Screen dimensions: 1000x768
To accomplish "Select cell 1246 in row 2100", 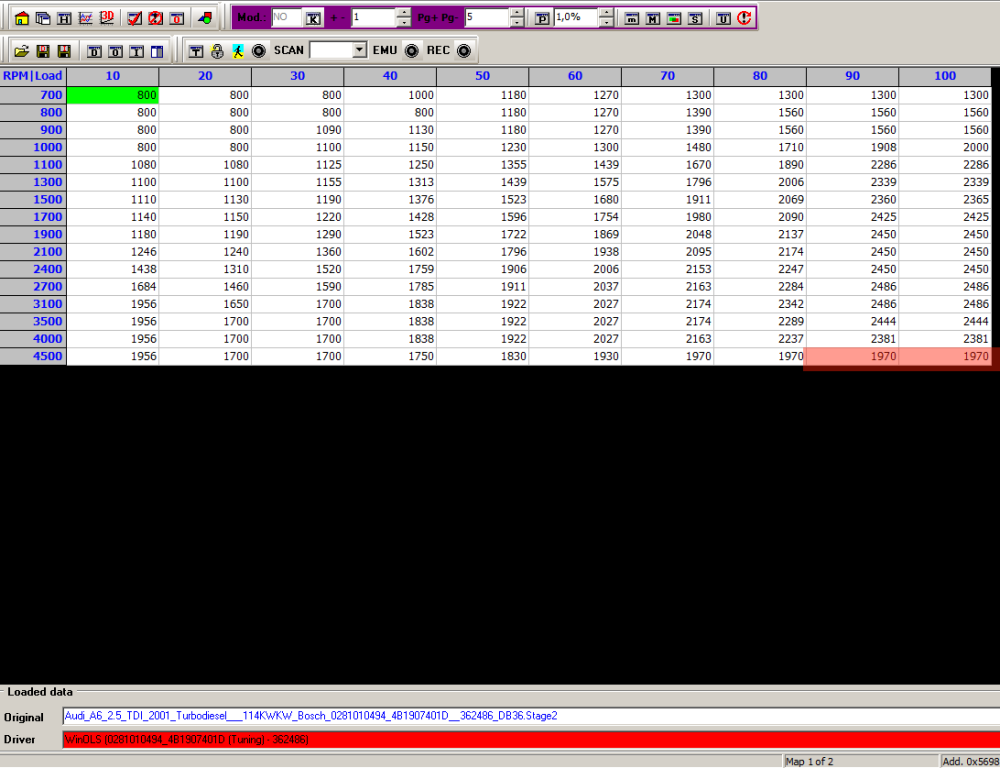I will [112, 252].
